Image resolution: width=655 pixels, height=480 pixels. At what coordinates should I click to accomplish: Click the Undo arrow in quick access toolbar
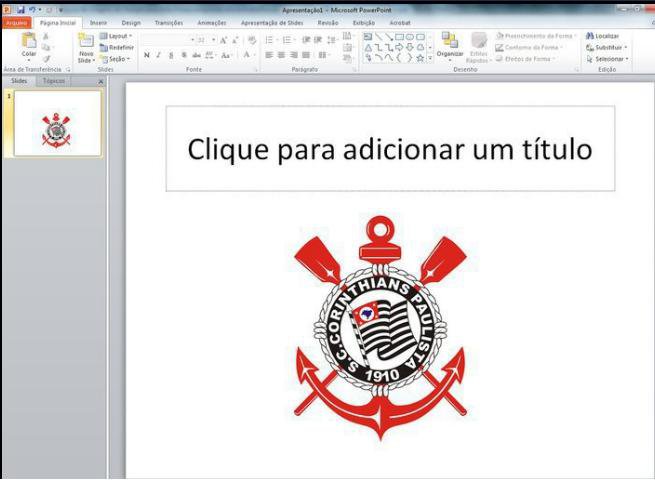coord(32,9)
